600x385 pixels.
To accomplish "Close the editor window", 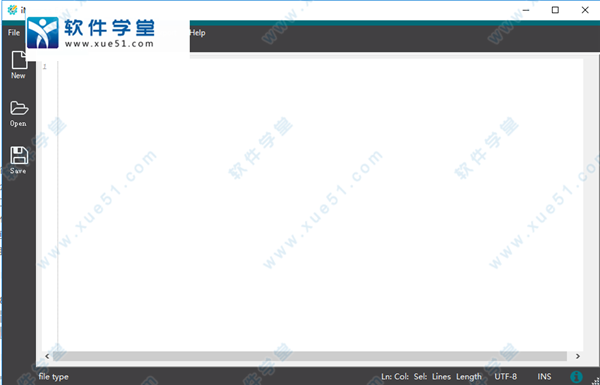I will [x=585, y=10].
